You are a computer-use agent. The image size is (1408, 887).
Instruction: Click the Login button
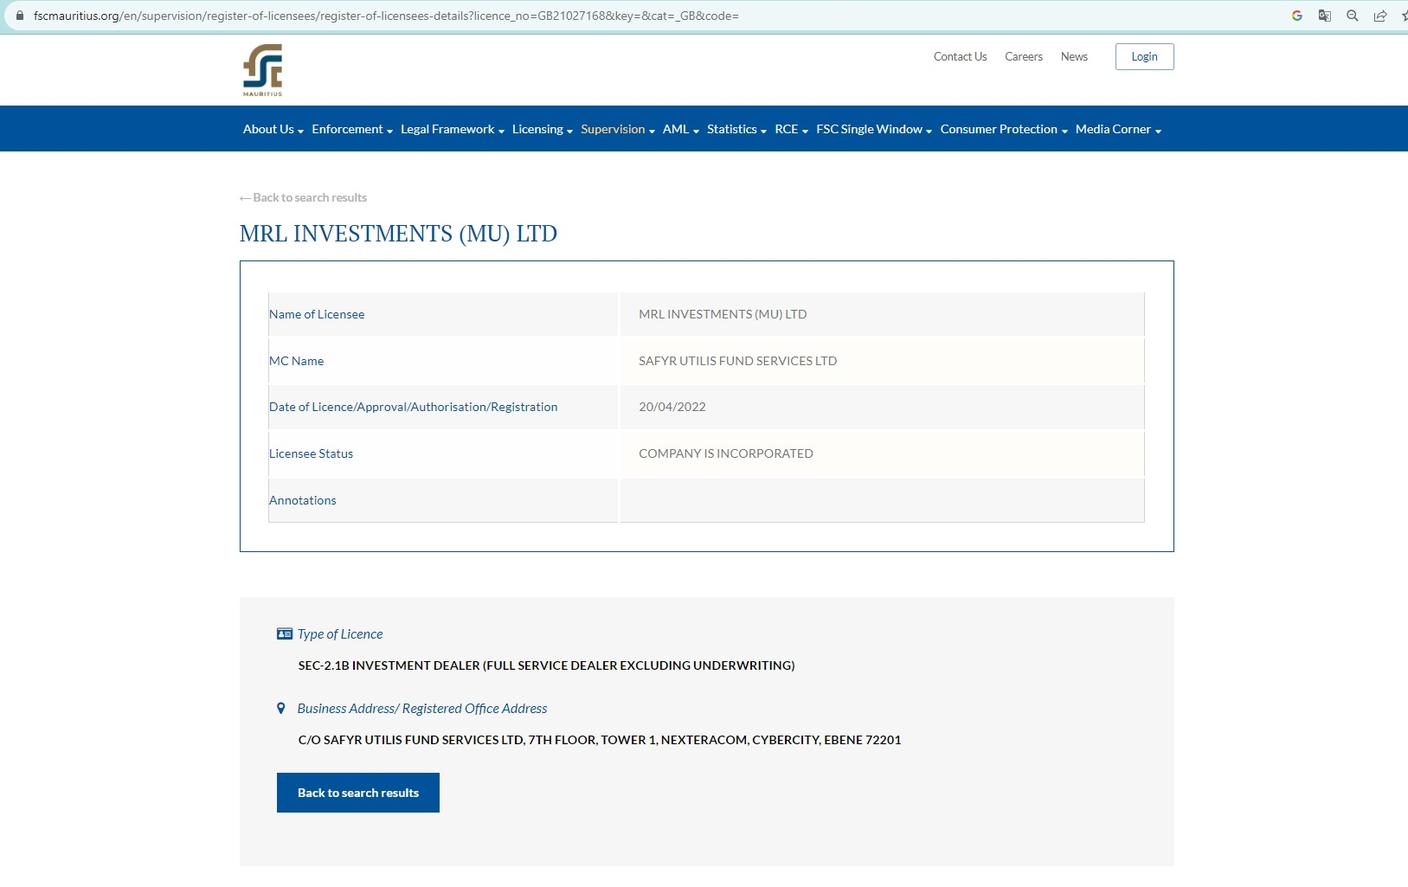pyautogui.click(x=1144, y=57)
